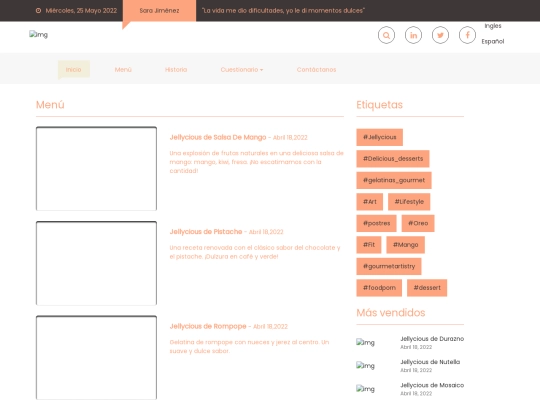Open Jellycious de Nutella best seller
The width and height of the screenshot is (540, 405).
tap(430, 362)
